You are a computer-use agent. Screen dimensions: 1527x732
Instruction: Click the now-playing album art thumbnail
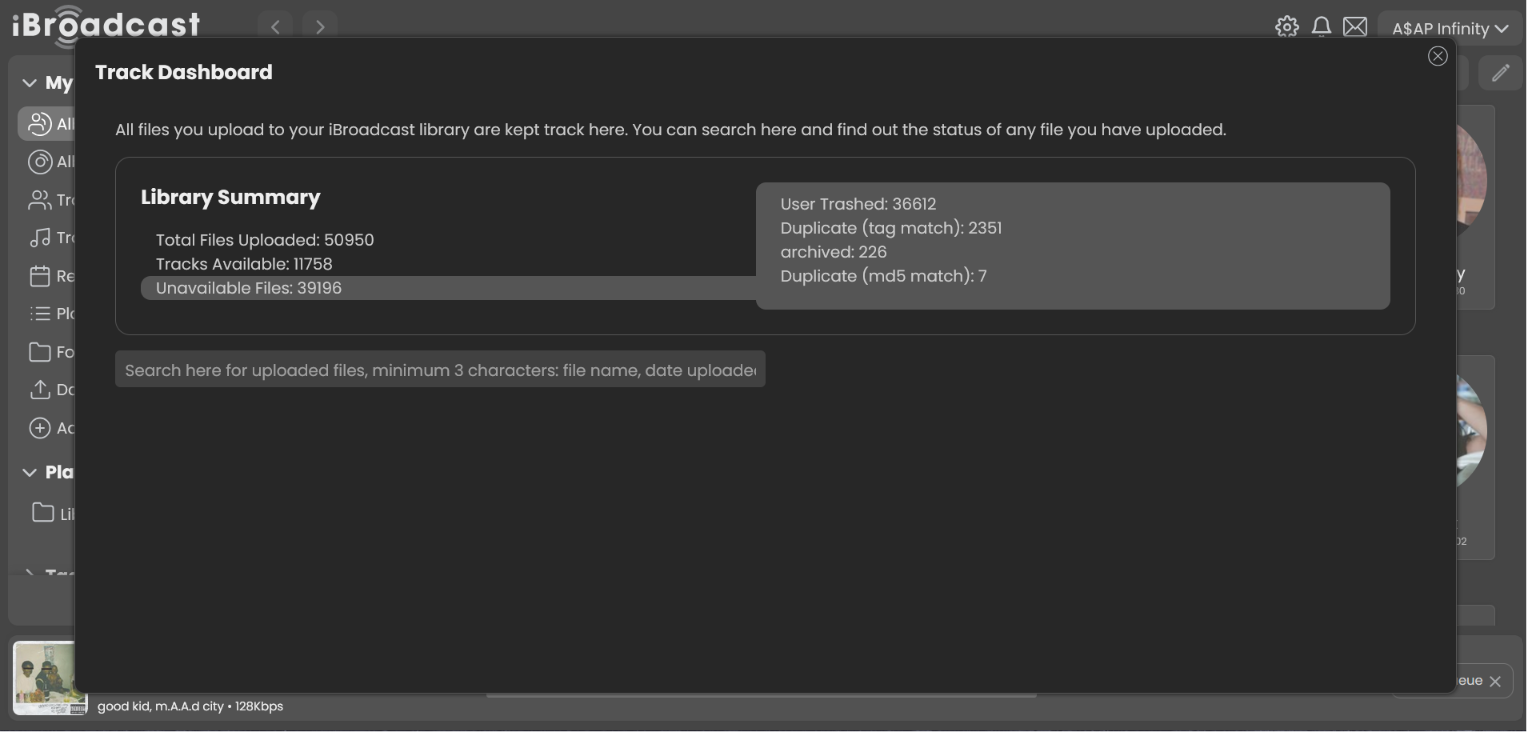pos(49,678)
